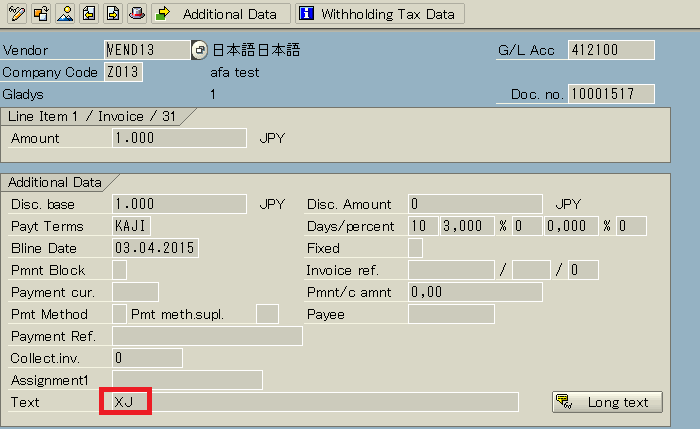
Task: Click the Japanese vendor name text
Action: (x=256, y=50)
